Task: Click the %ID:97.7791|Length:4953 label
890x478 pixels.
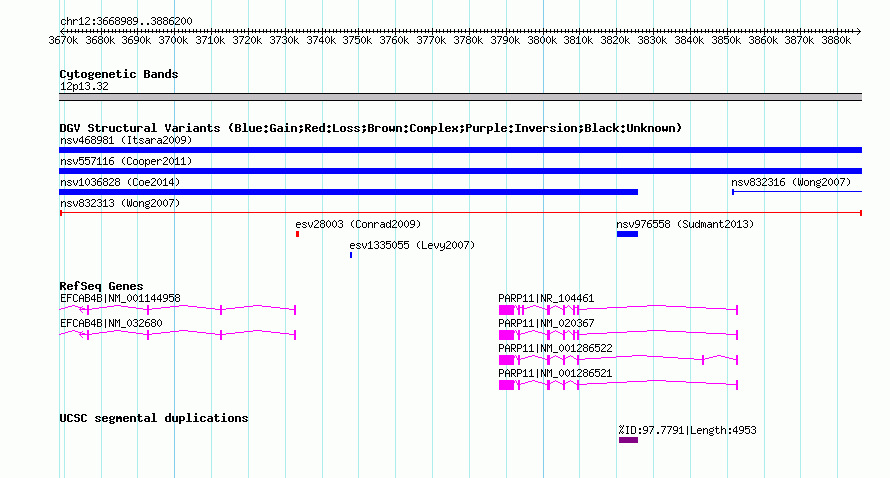Action: [x=687, y=430]
